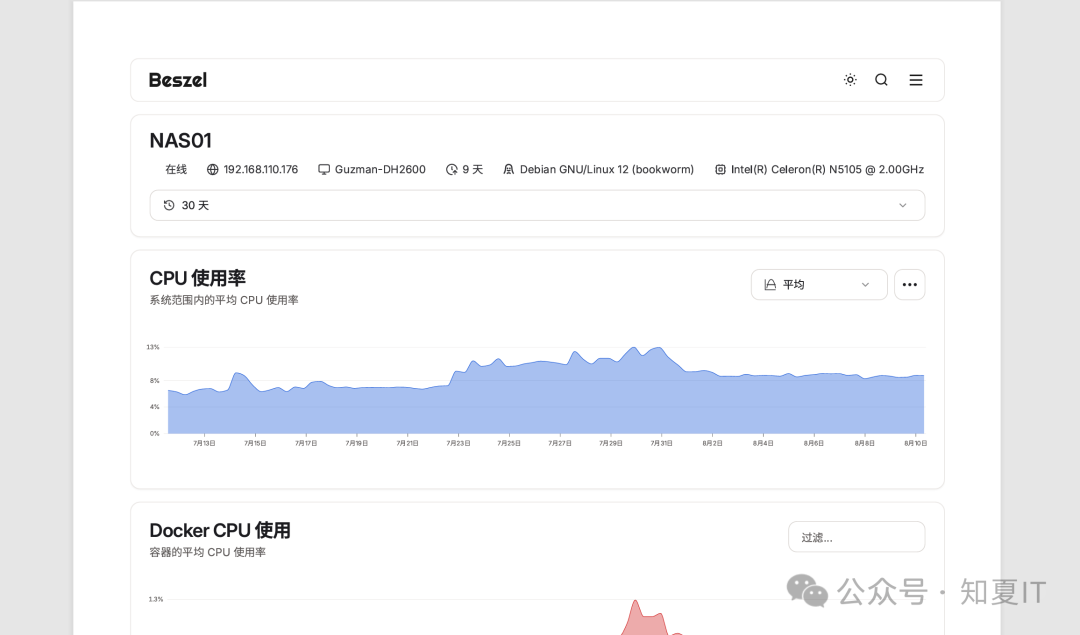Image resolution: width=1080 pixels, height=635 pixels.
Task: Click the 7月31日 axis label on CPU chart
Action: (661, 444)
